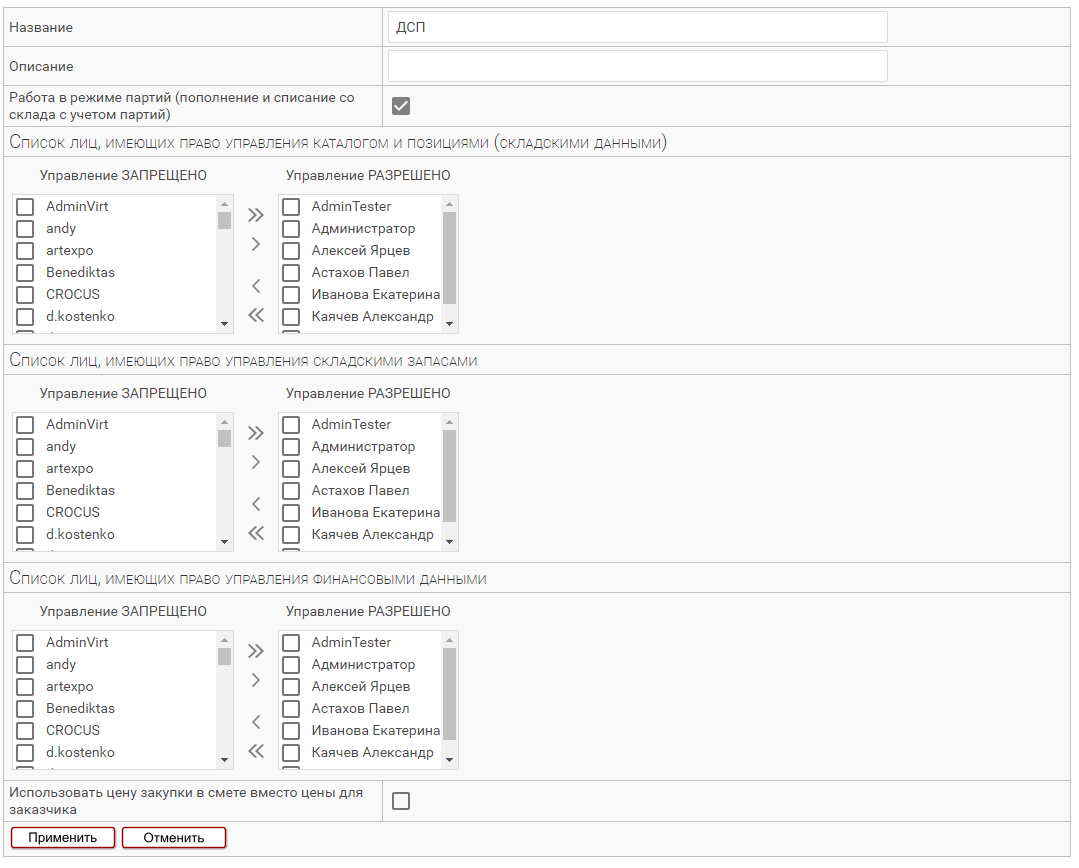Image resolution: width=1079 pixels, height=868 pixels.
Task: Focus the Описание text field
Action: 637,67
